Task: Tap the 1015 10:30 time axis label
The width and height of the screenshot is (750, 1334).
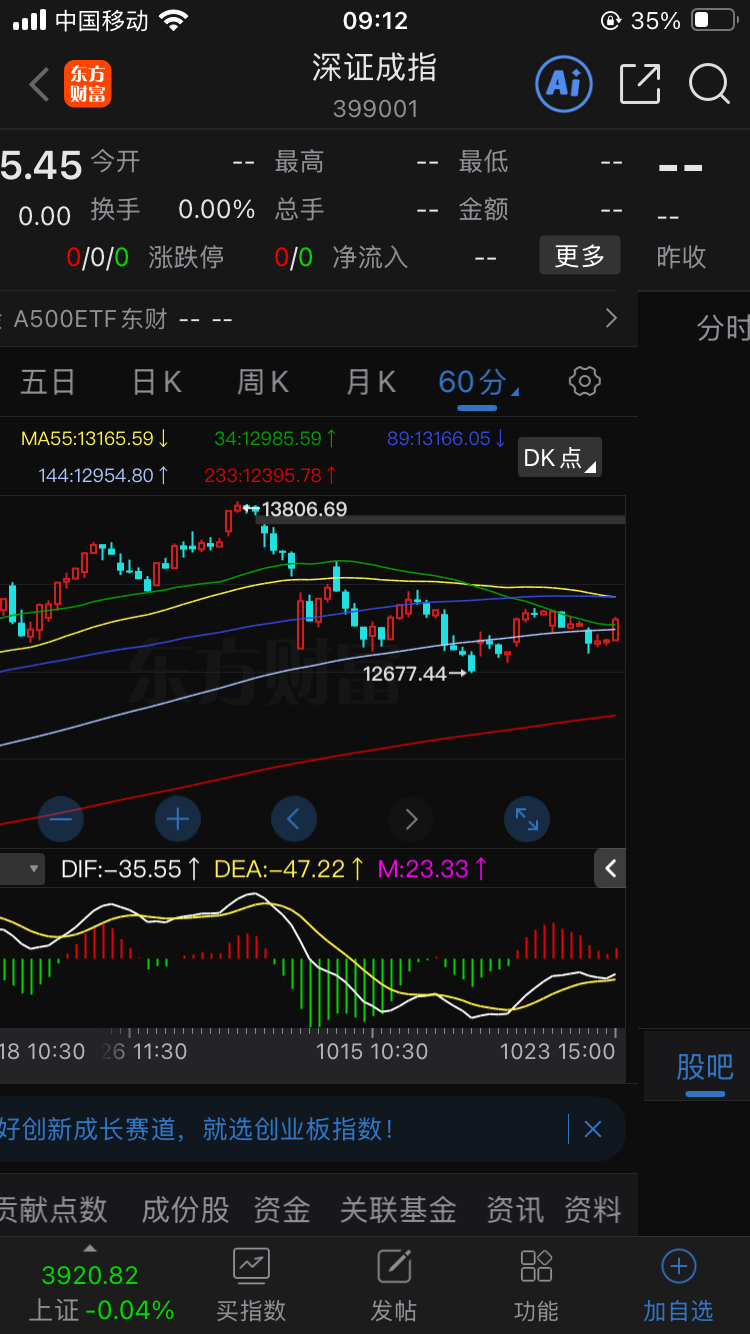Action: coord(372,1051)
